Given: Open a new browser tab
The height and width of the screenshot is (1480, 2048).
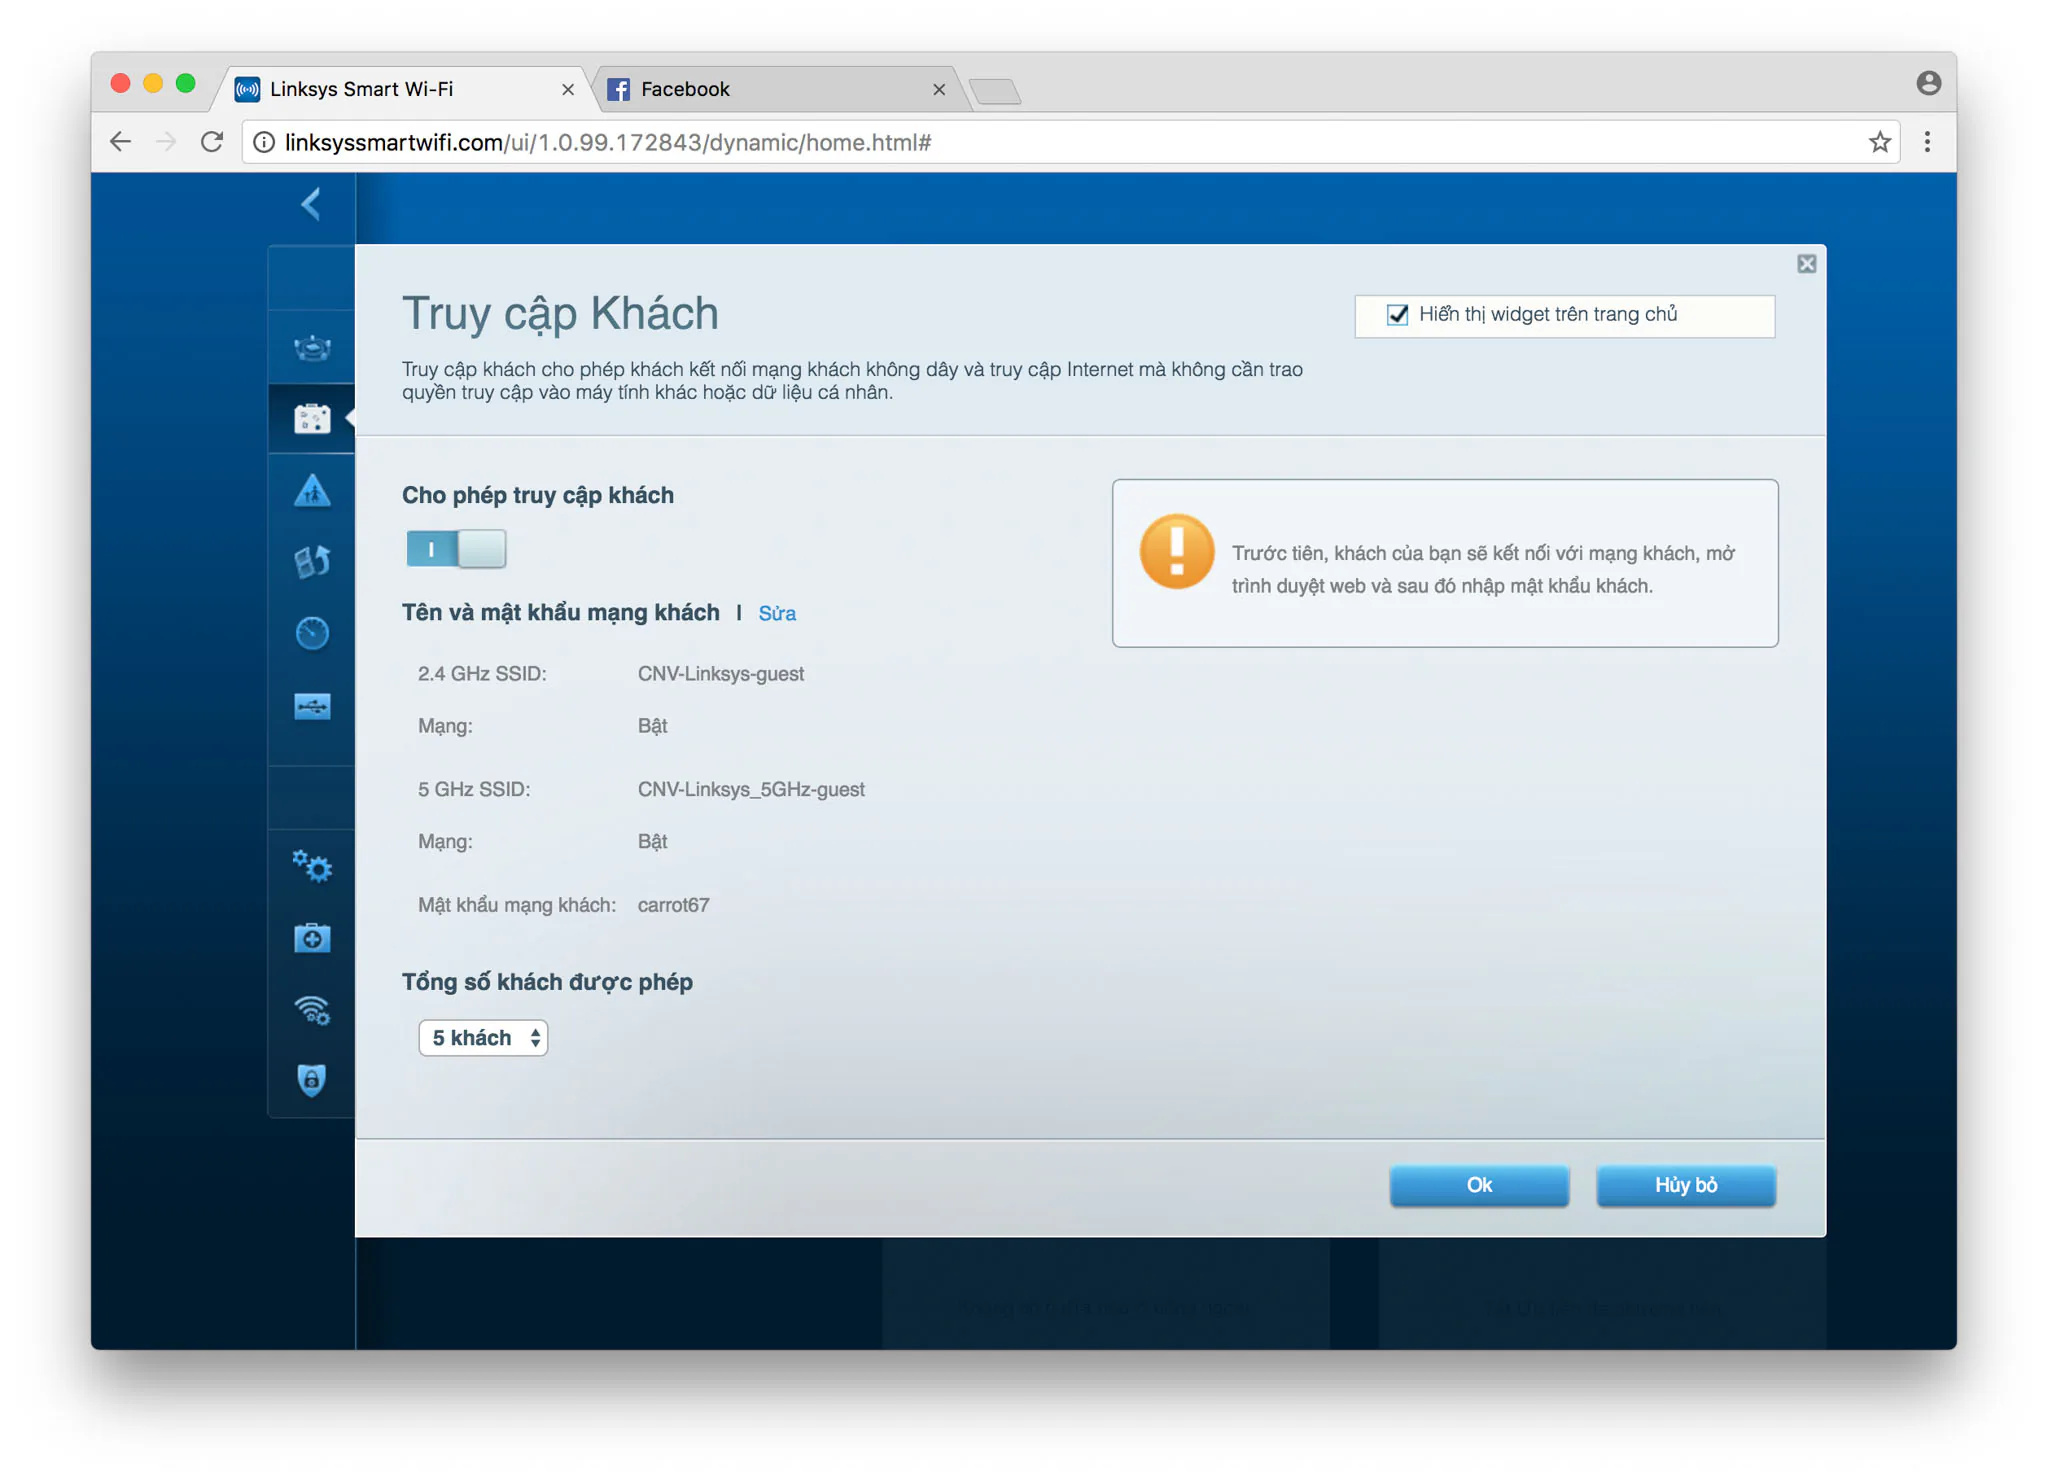Looking at the screenshot, I should click(995, 91).
